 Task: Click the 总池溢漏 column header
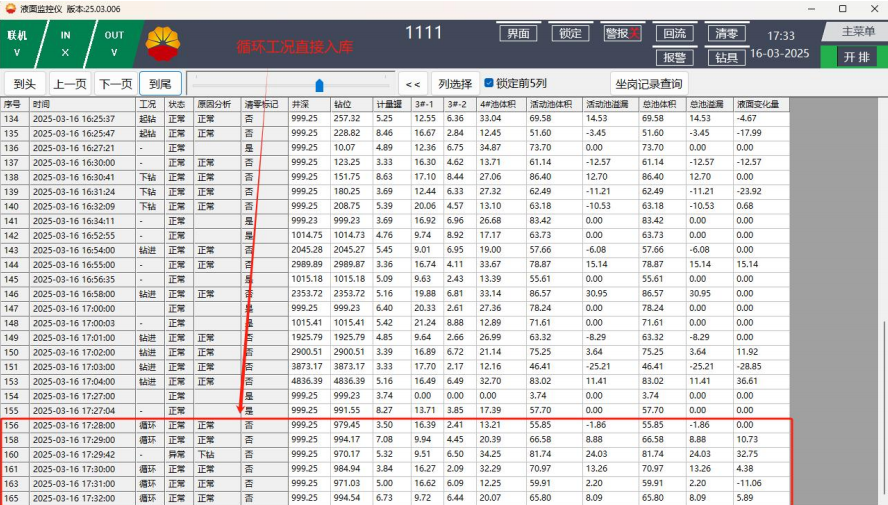710,104
